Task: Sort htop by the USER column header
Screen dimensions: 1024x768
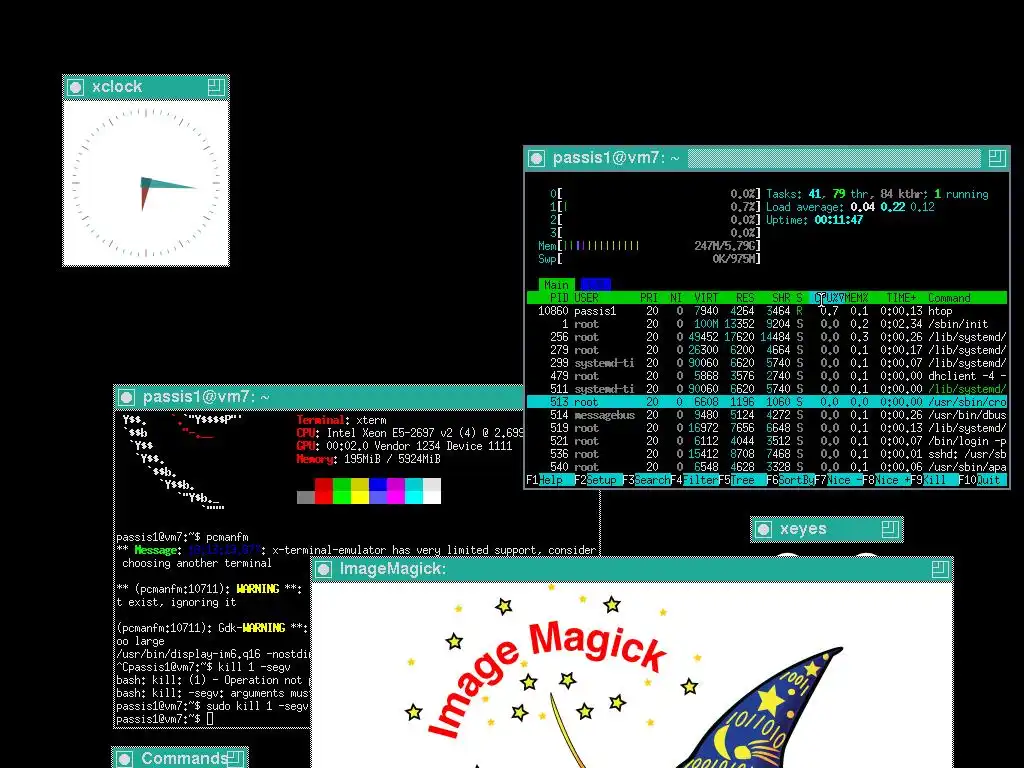Action: pyautogui.click(x=586, y=298)
